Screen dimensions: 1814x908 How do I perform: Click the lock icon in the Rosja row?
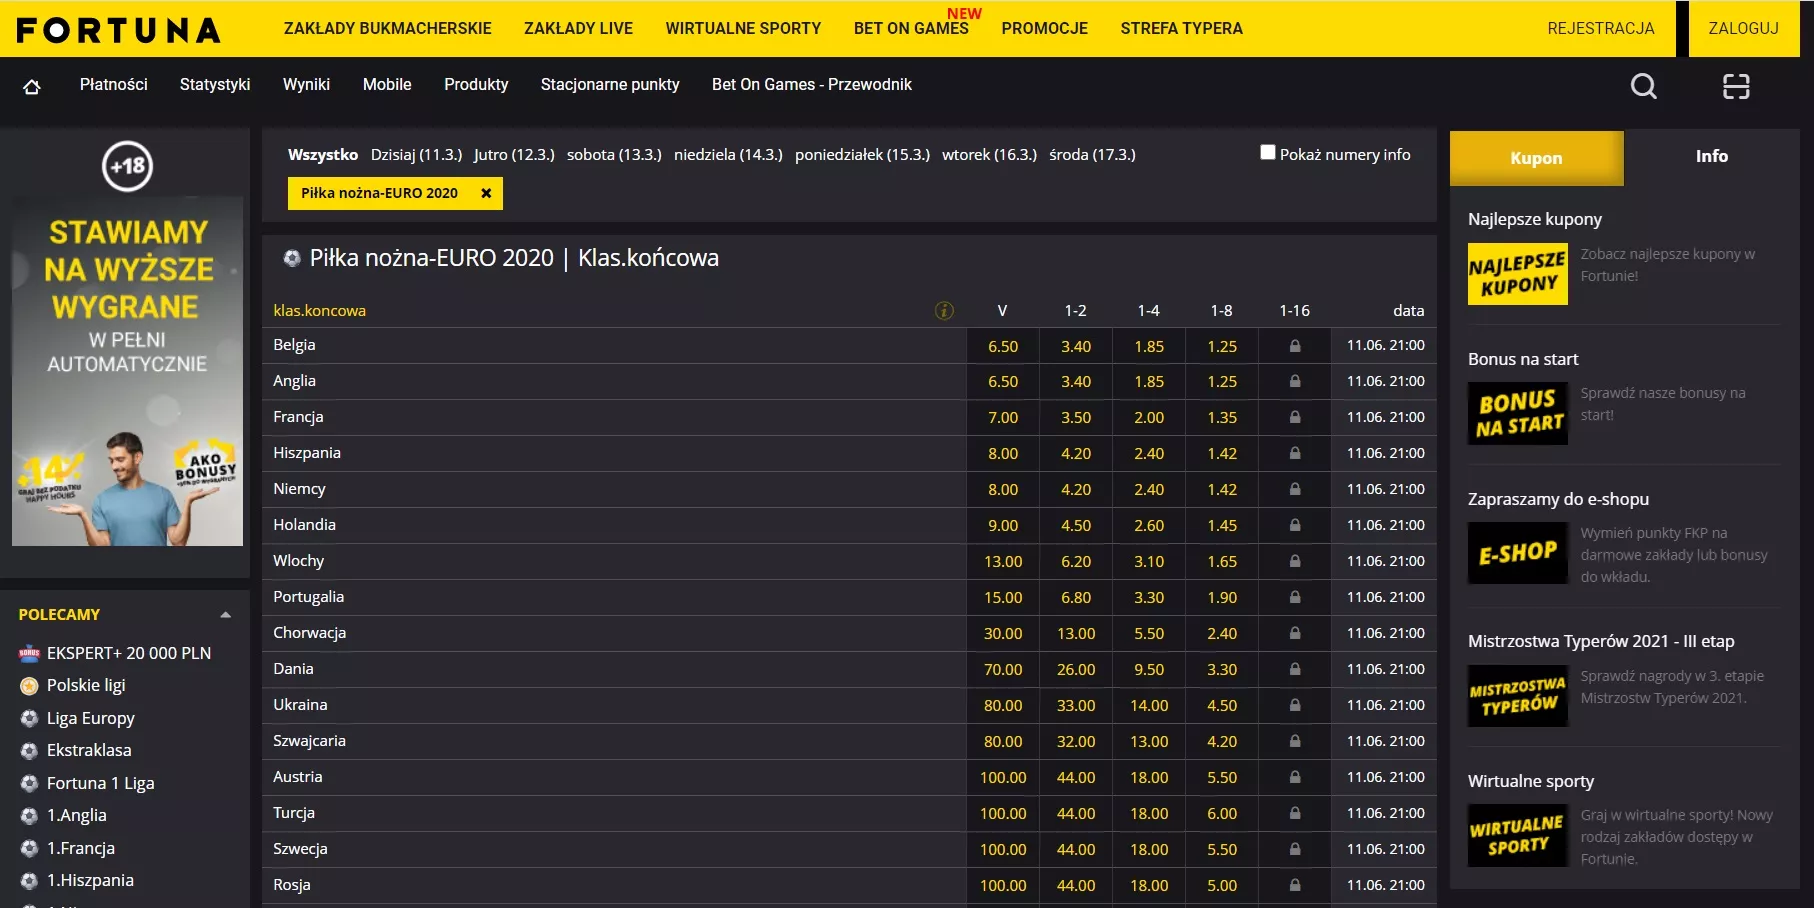pos(1295,885)
